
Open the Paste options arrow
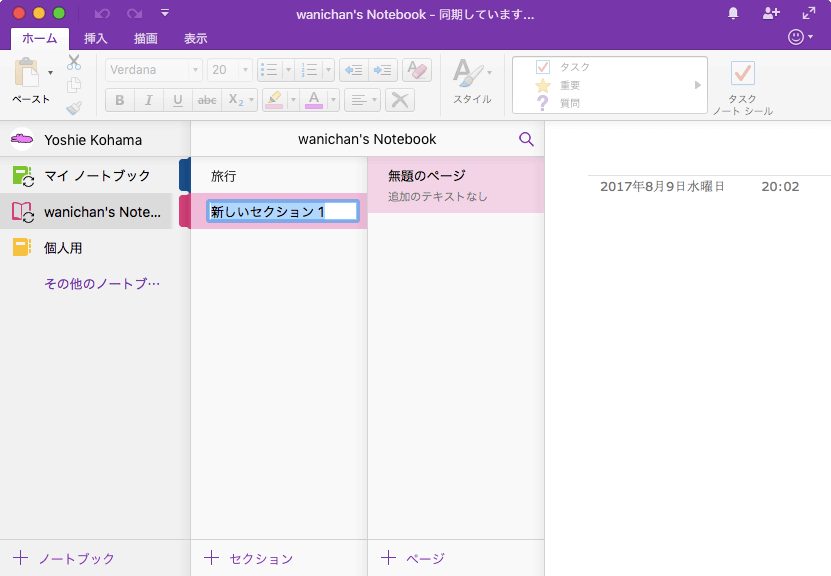click(x=50, y=73)
